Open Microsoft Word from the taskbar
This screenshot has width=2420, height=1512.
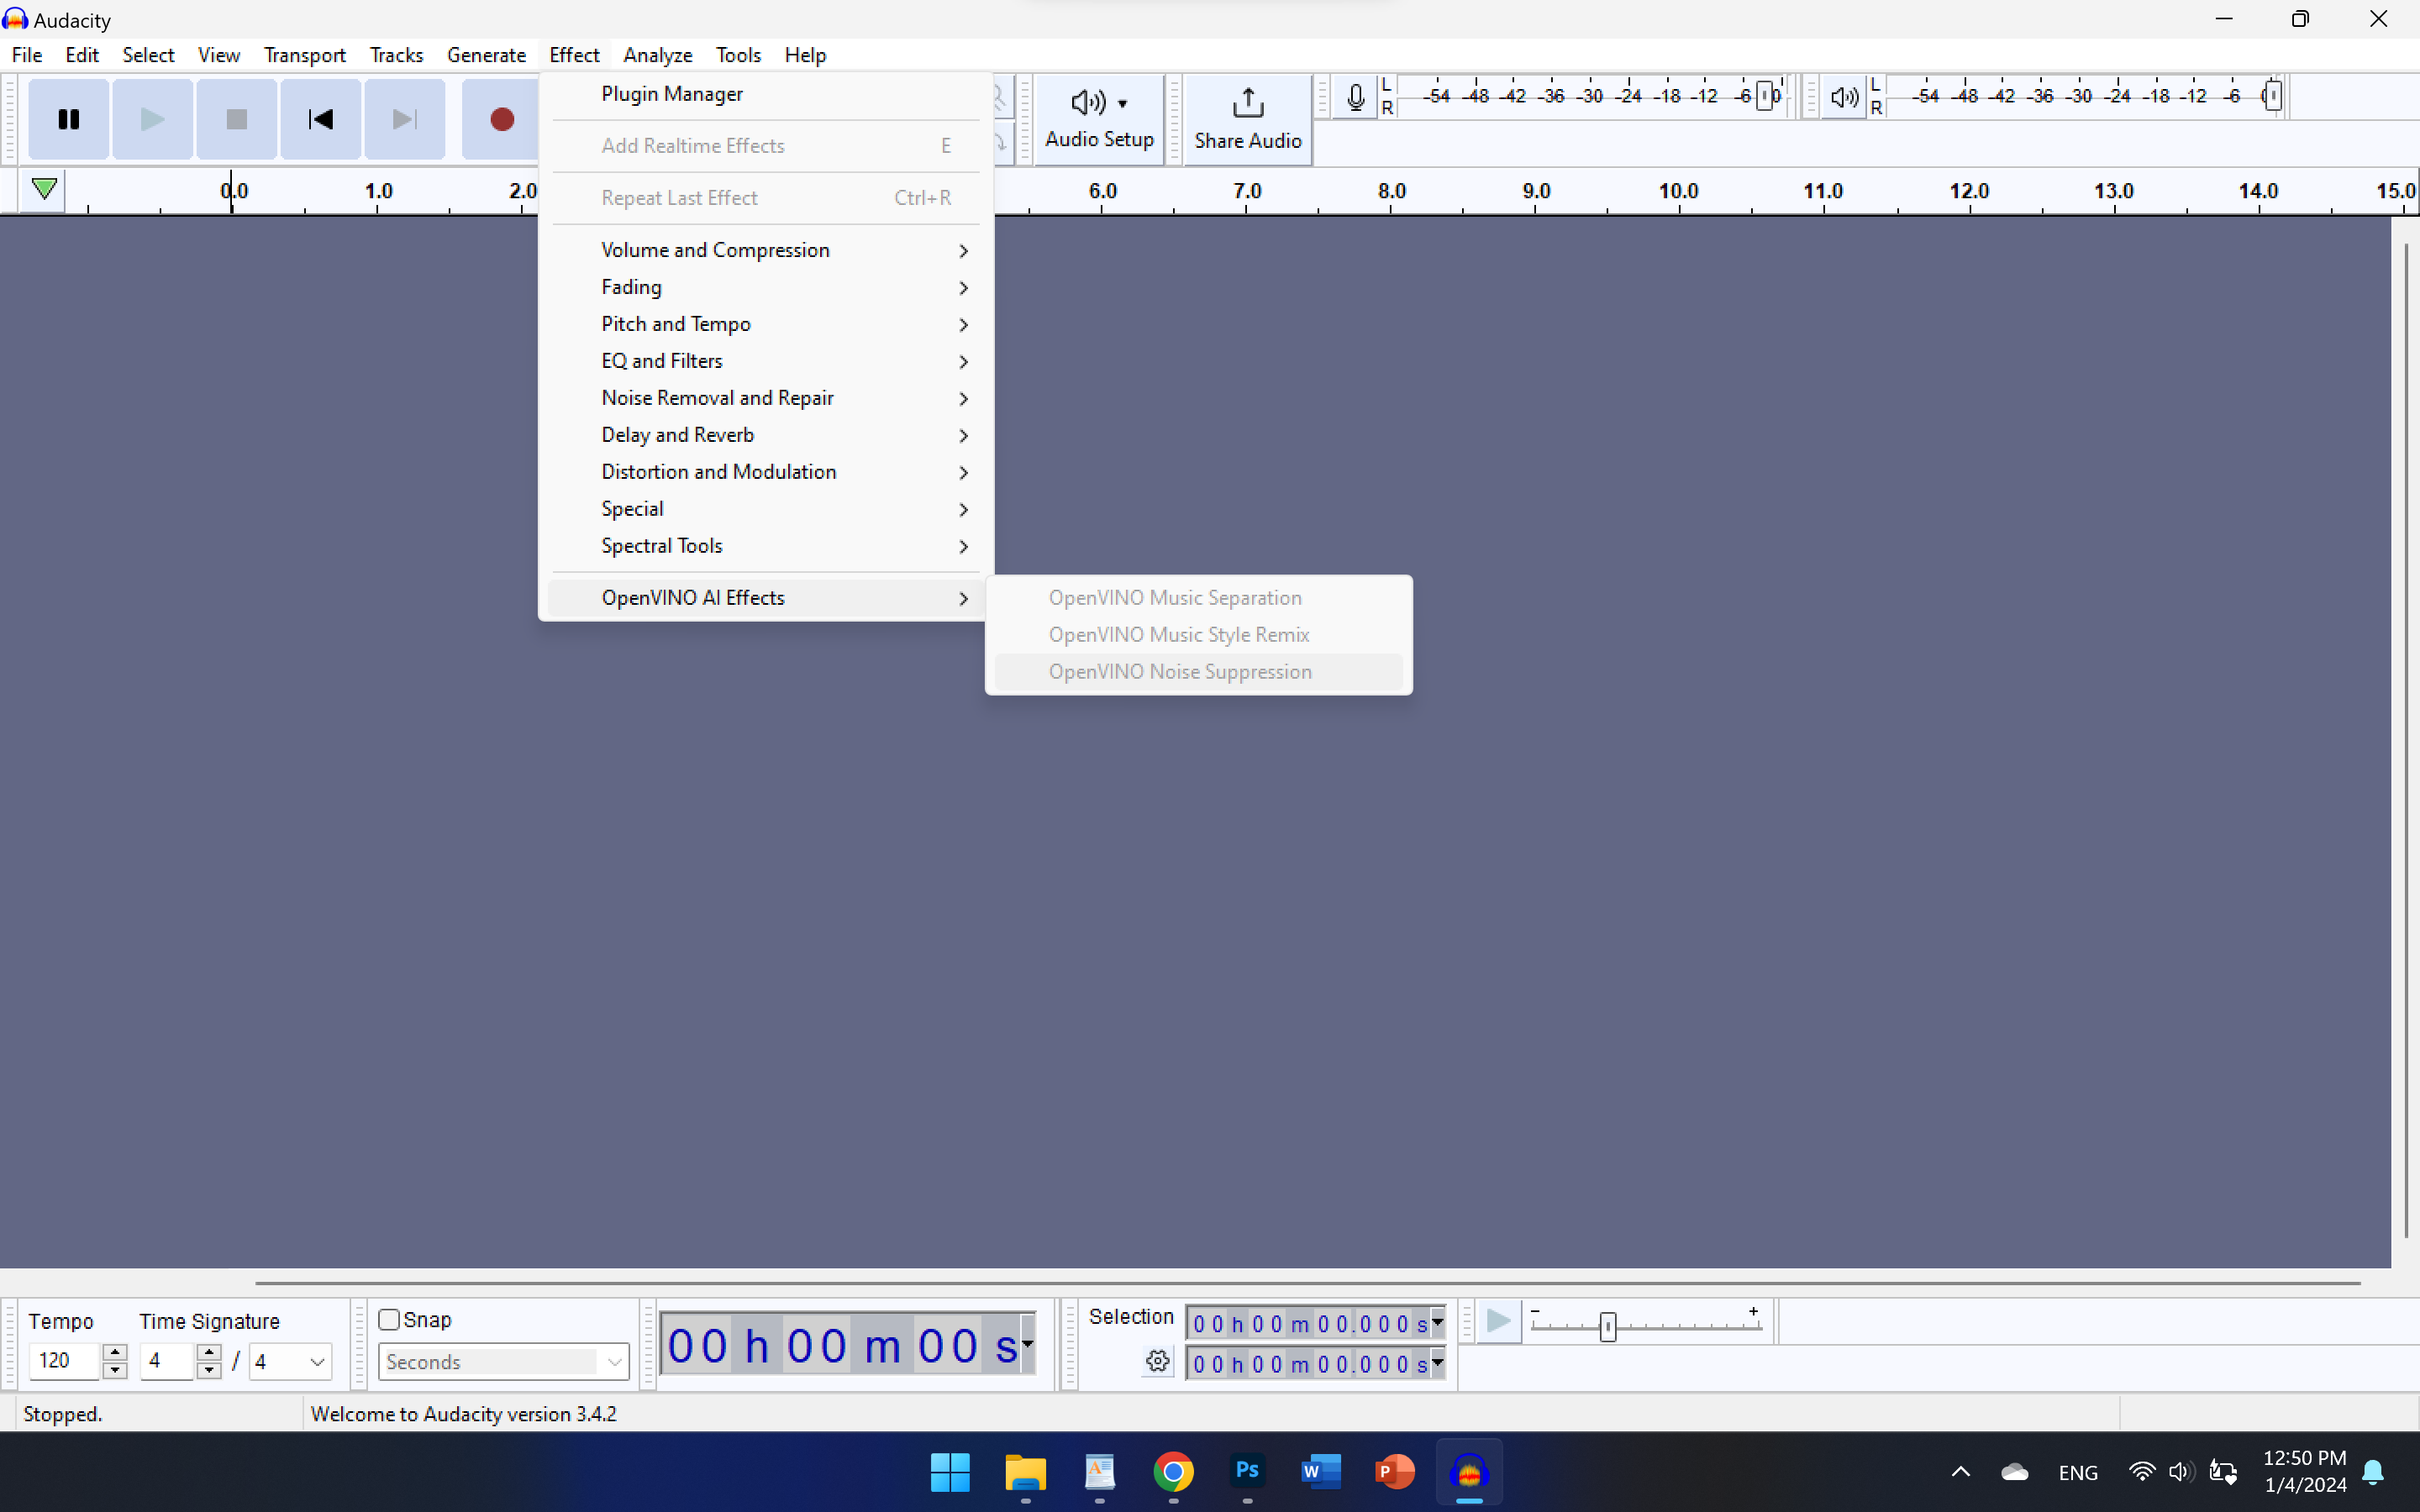coord(1320,1472)
